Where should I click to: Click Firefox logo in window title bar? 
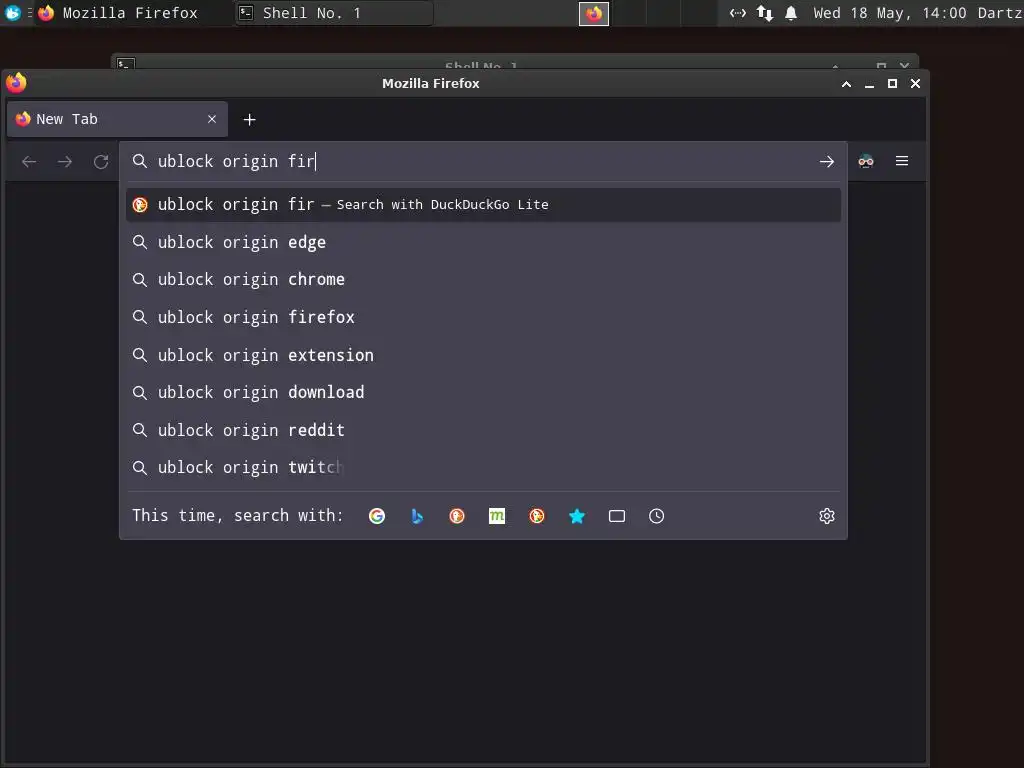(x=16, y=83)
